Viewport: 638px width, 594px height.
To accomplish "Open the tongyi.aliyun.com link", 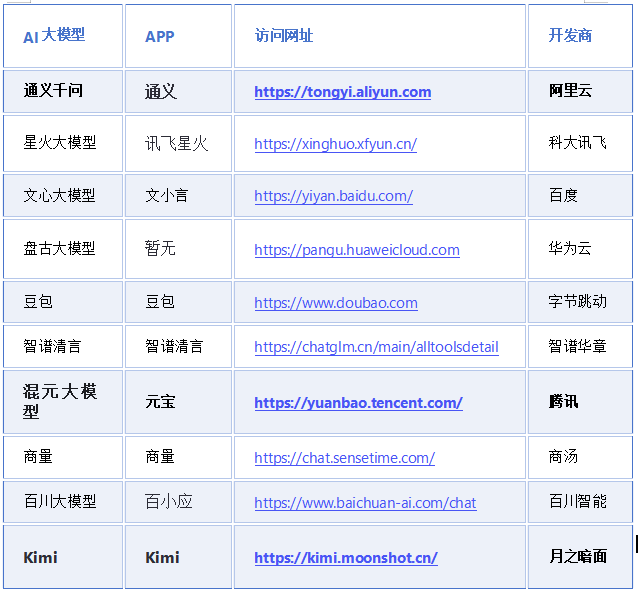I will coord(342,92).
